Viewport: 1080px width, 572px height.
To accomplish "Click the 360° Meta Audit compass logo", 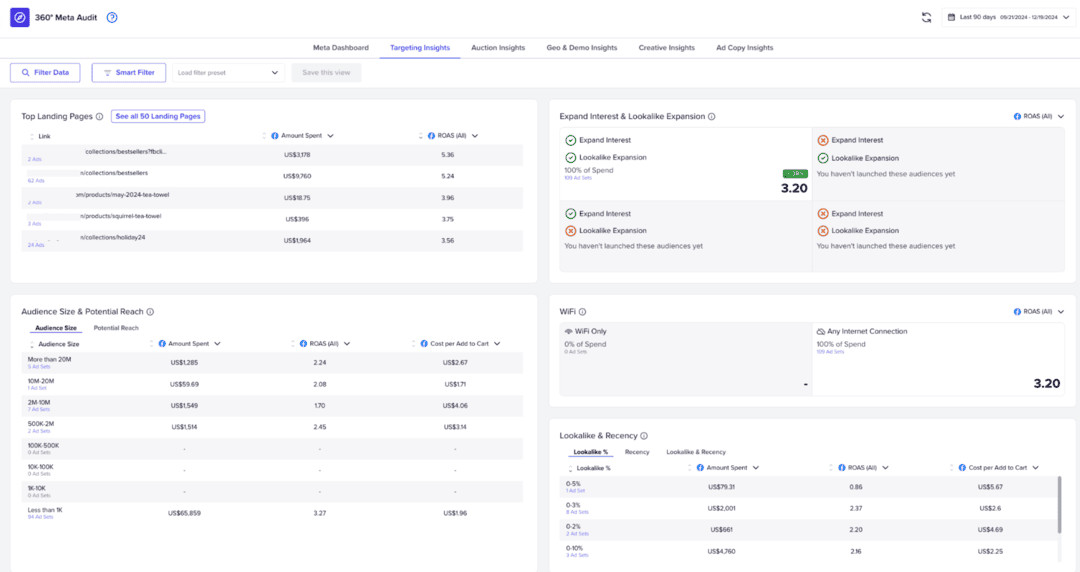I will coord(19,17).
